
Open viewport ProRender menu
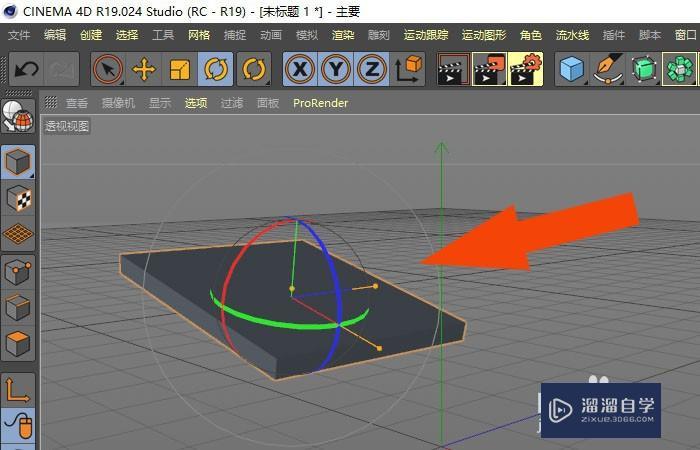coord(321,103)
